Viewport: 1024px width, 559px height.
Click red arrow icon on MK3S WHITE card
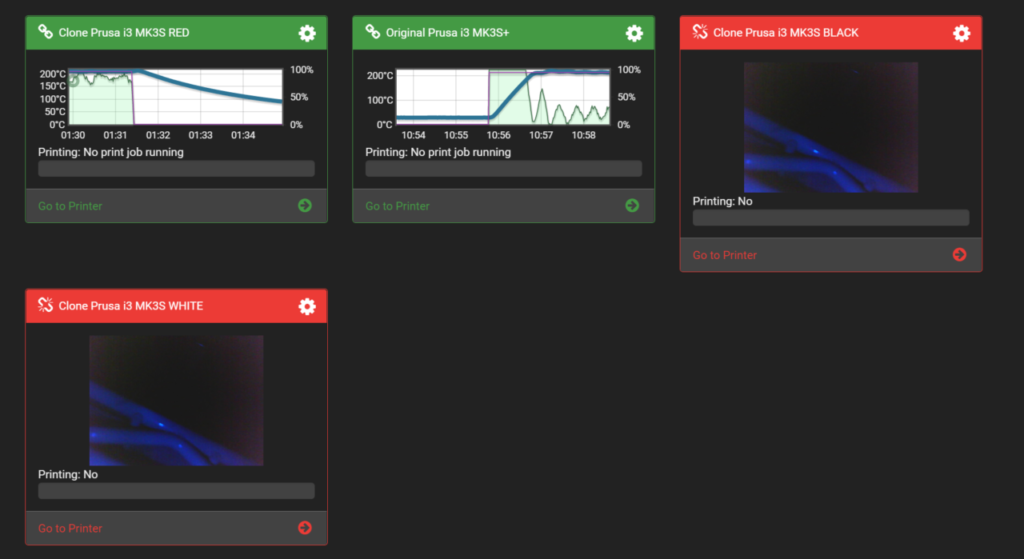tap(305, 528)
